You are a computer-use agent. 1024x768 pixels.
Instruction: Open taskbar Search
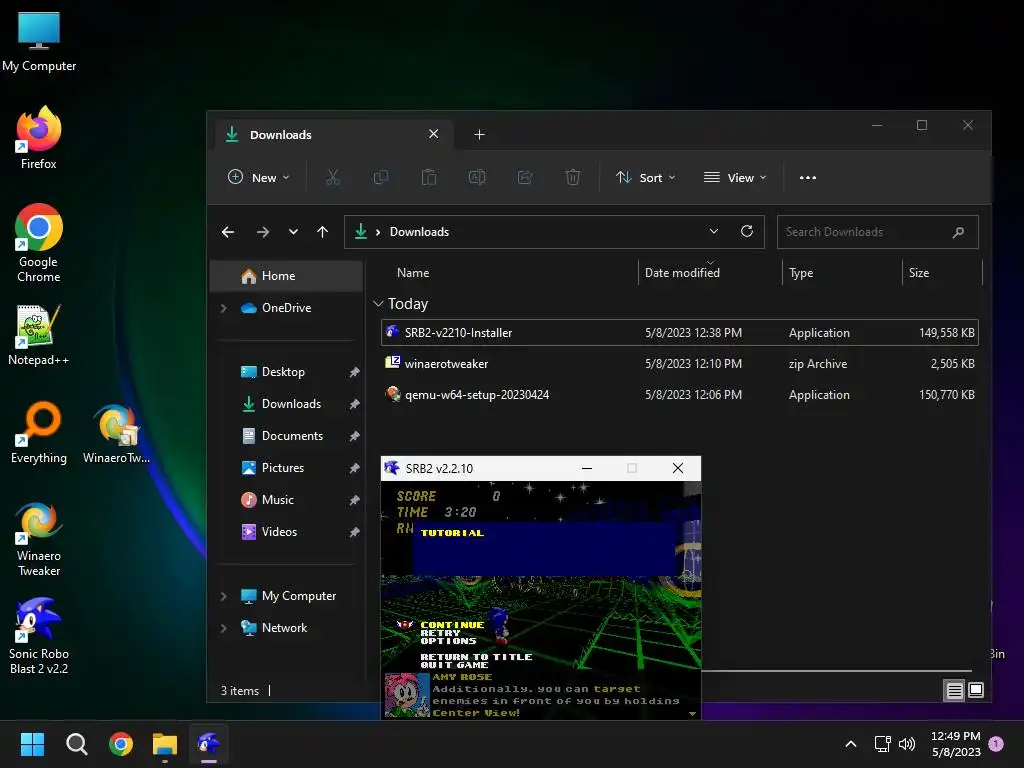tap(76, 744)
